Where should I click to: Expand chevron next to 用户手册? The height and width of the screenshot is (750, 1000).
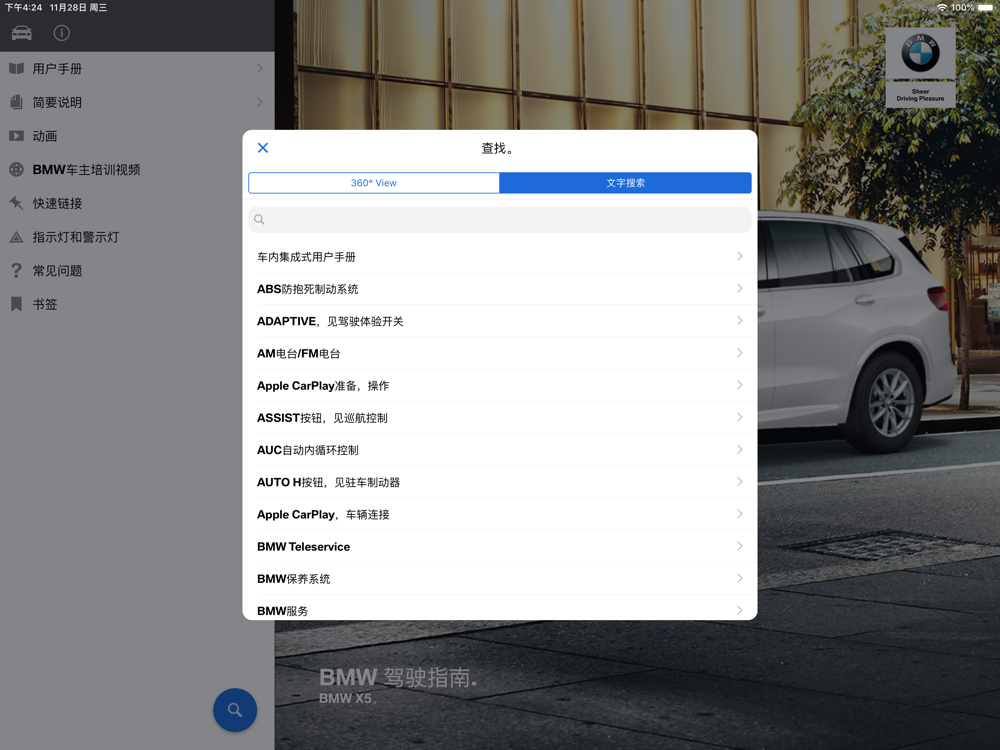(x=260, y=68)
